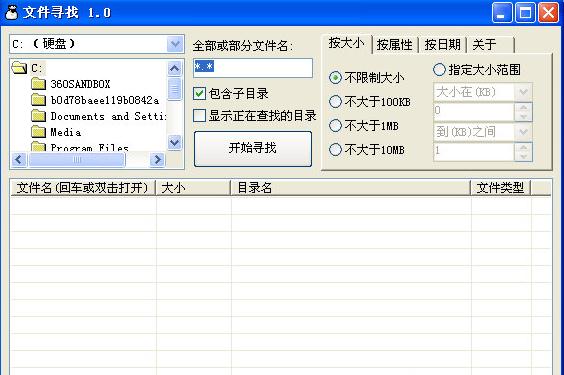Select 360SANDBOX tree entry text
The image size is (564, 375).
[x=80, y=84]
